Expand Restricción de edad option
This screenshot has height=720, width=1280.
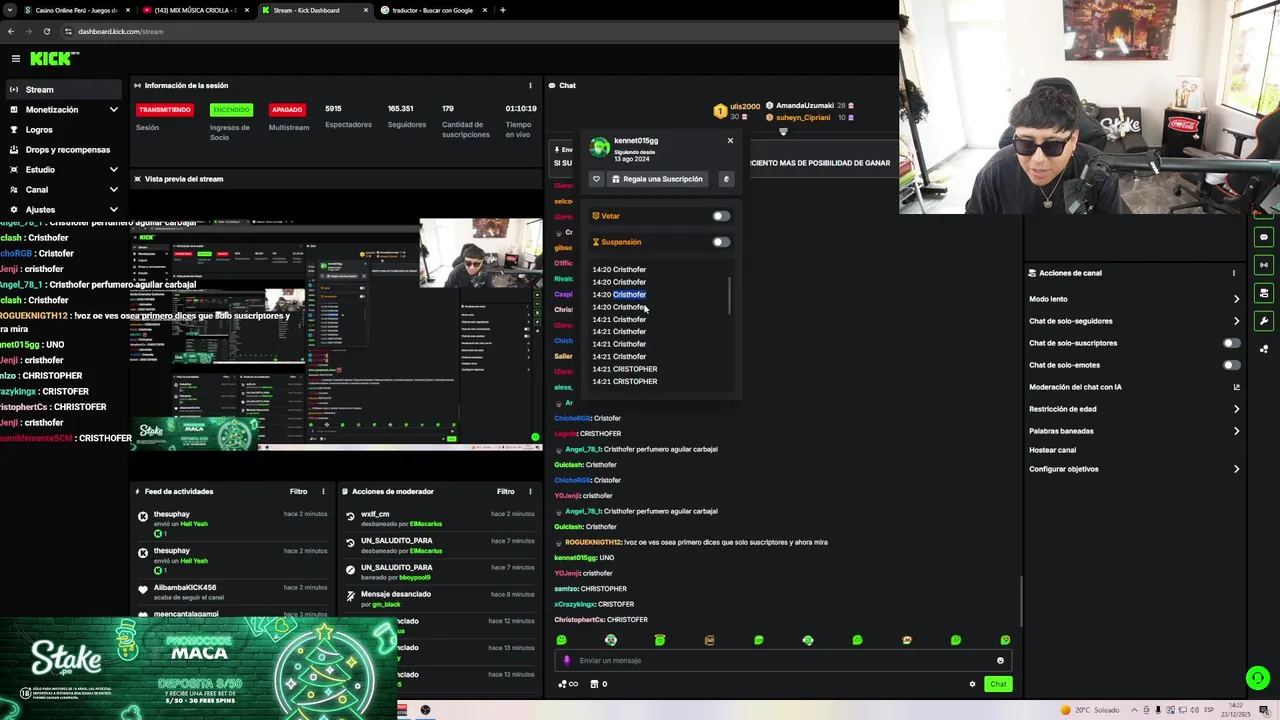[x=1135, y=409]
